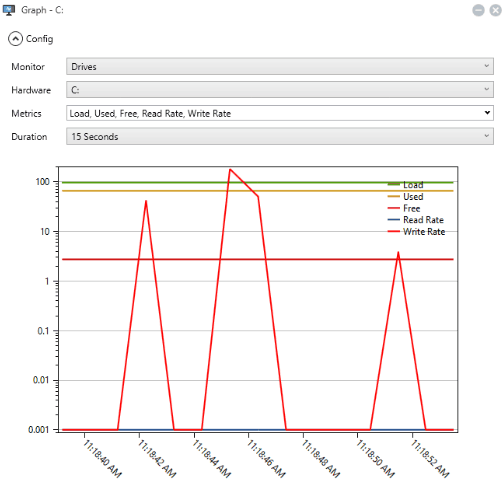Screen dimensions: 504x502
Task: Click the highest Write Rate peak
Action: [230, 170]
